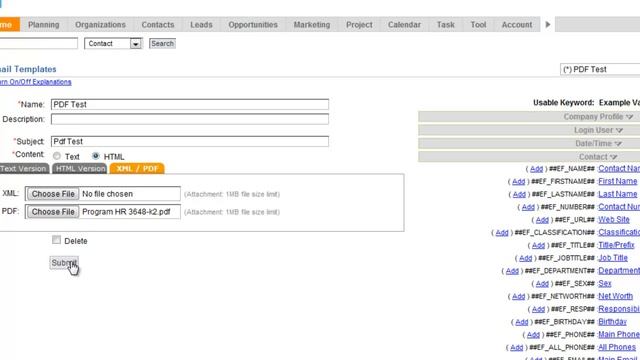Open the Contact search type dropdown
Viewport: 640px width, 360px height.
click(113, 43)
